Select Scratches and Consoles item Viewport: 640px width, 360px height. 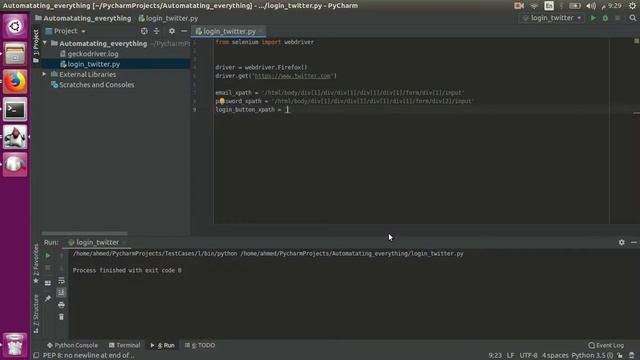click(x=96, y=85)
